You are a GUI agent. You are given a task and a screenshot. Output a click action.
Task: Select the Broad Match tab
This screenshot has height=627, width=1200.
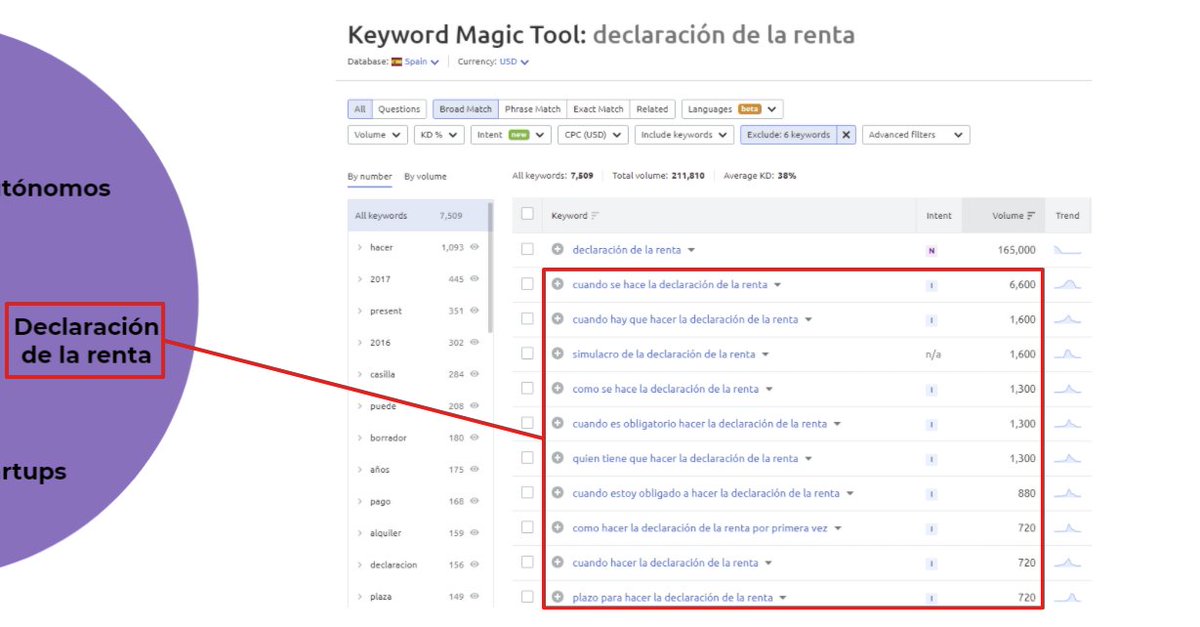tap(465, 109)
